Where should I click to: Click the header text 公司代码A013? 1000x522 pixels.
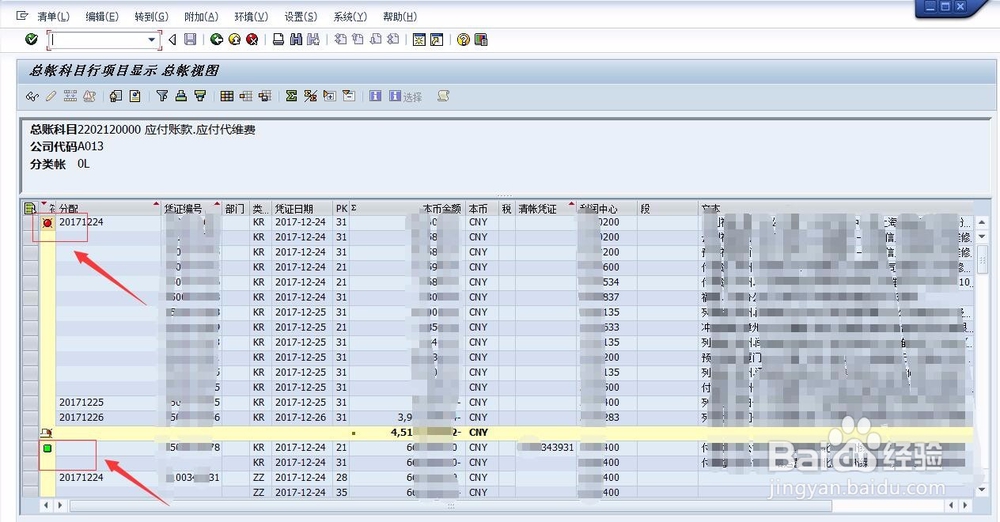coord(66,146)
